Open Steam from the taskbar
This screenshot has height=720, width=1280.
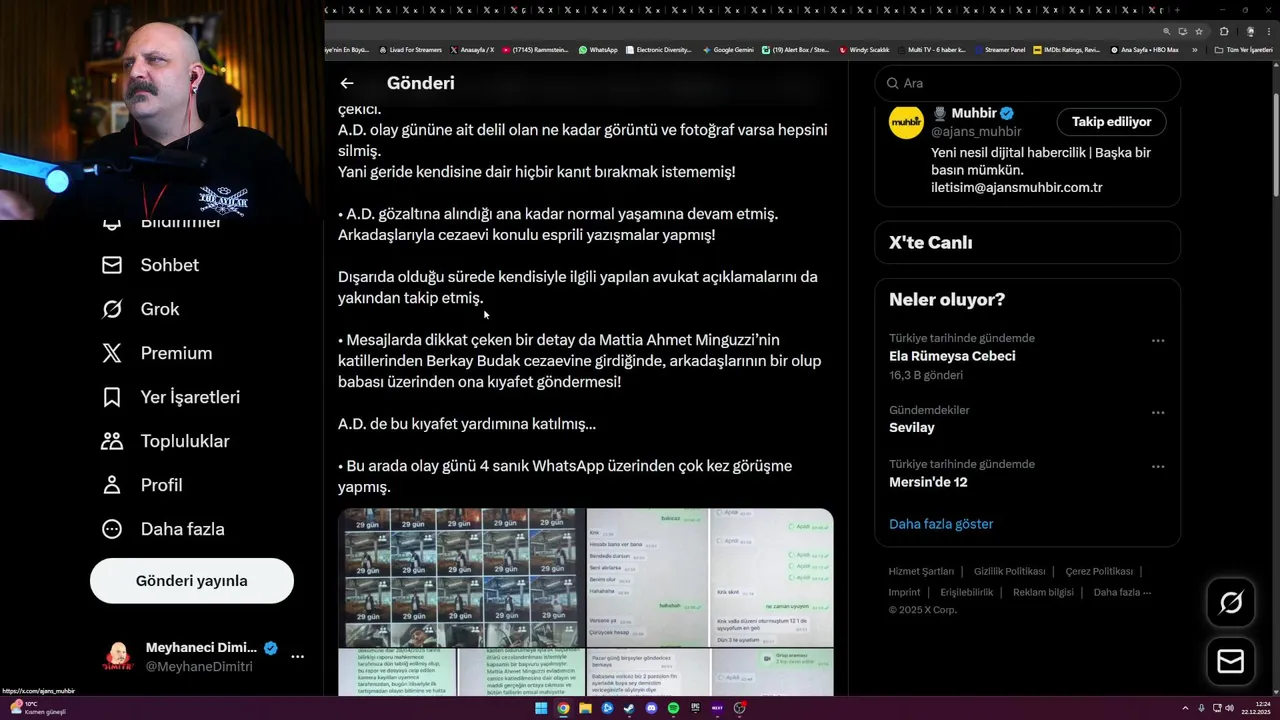coord(629,708)
